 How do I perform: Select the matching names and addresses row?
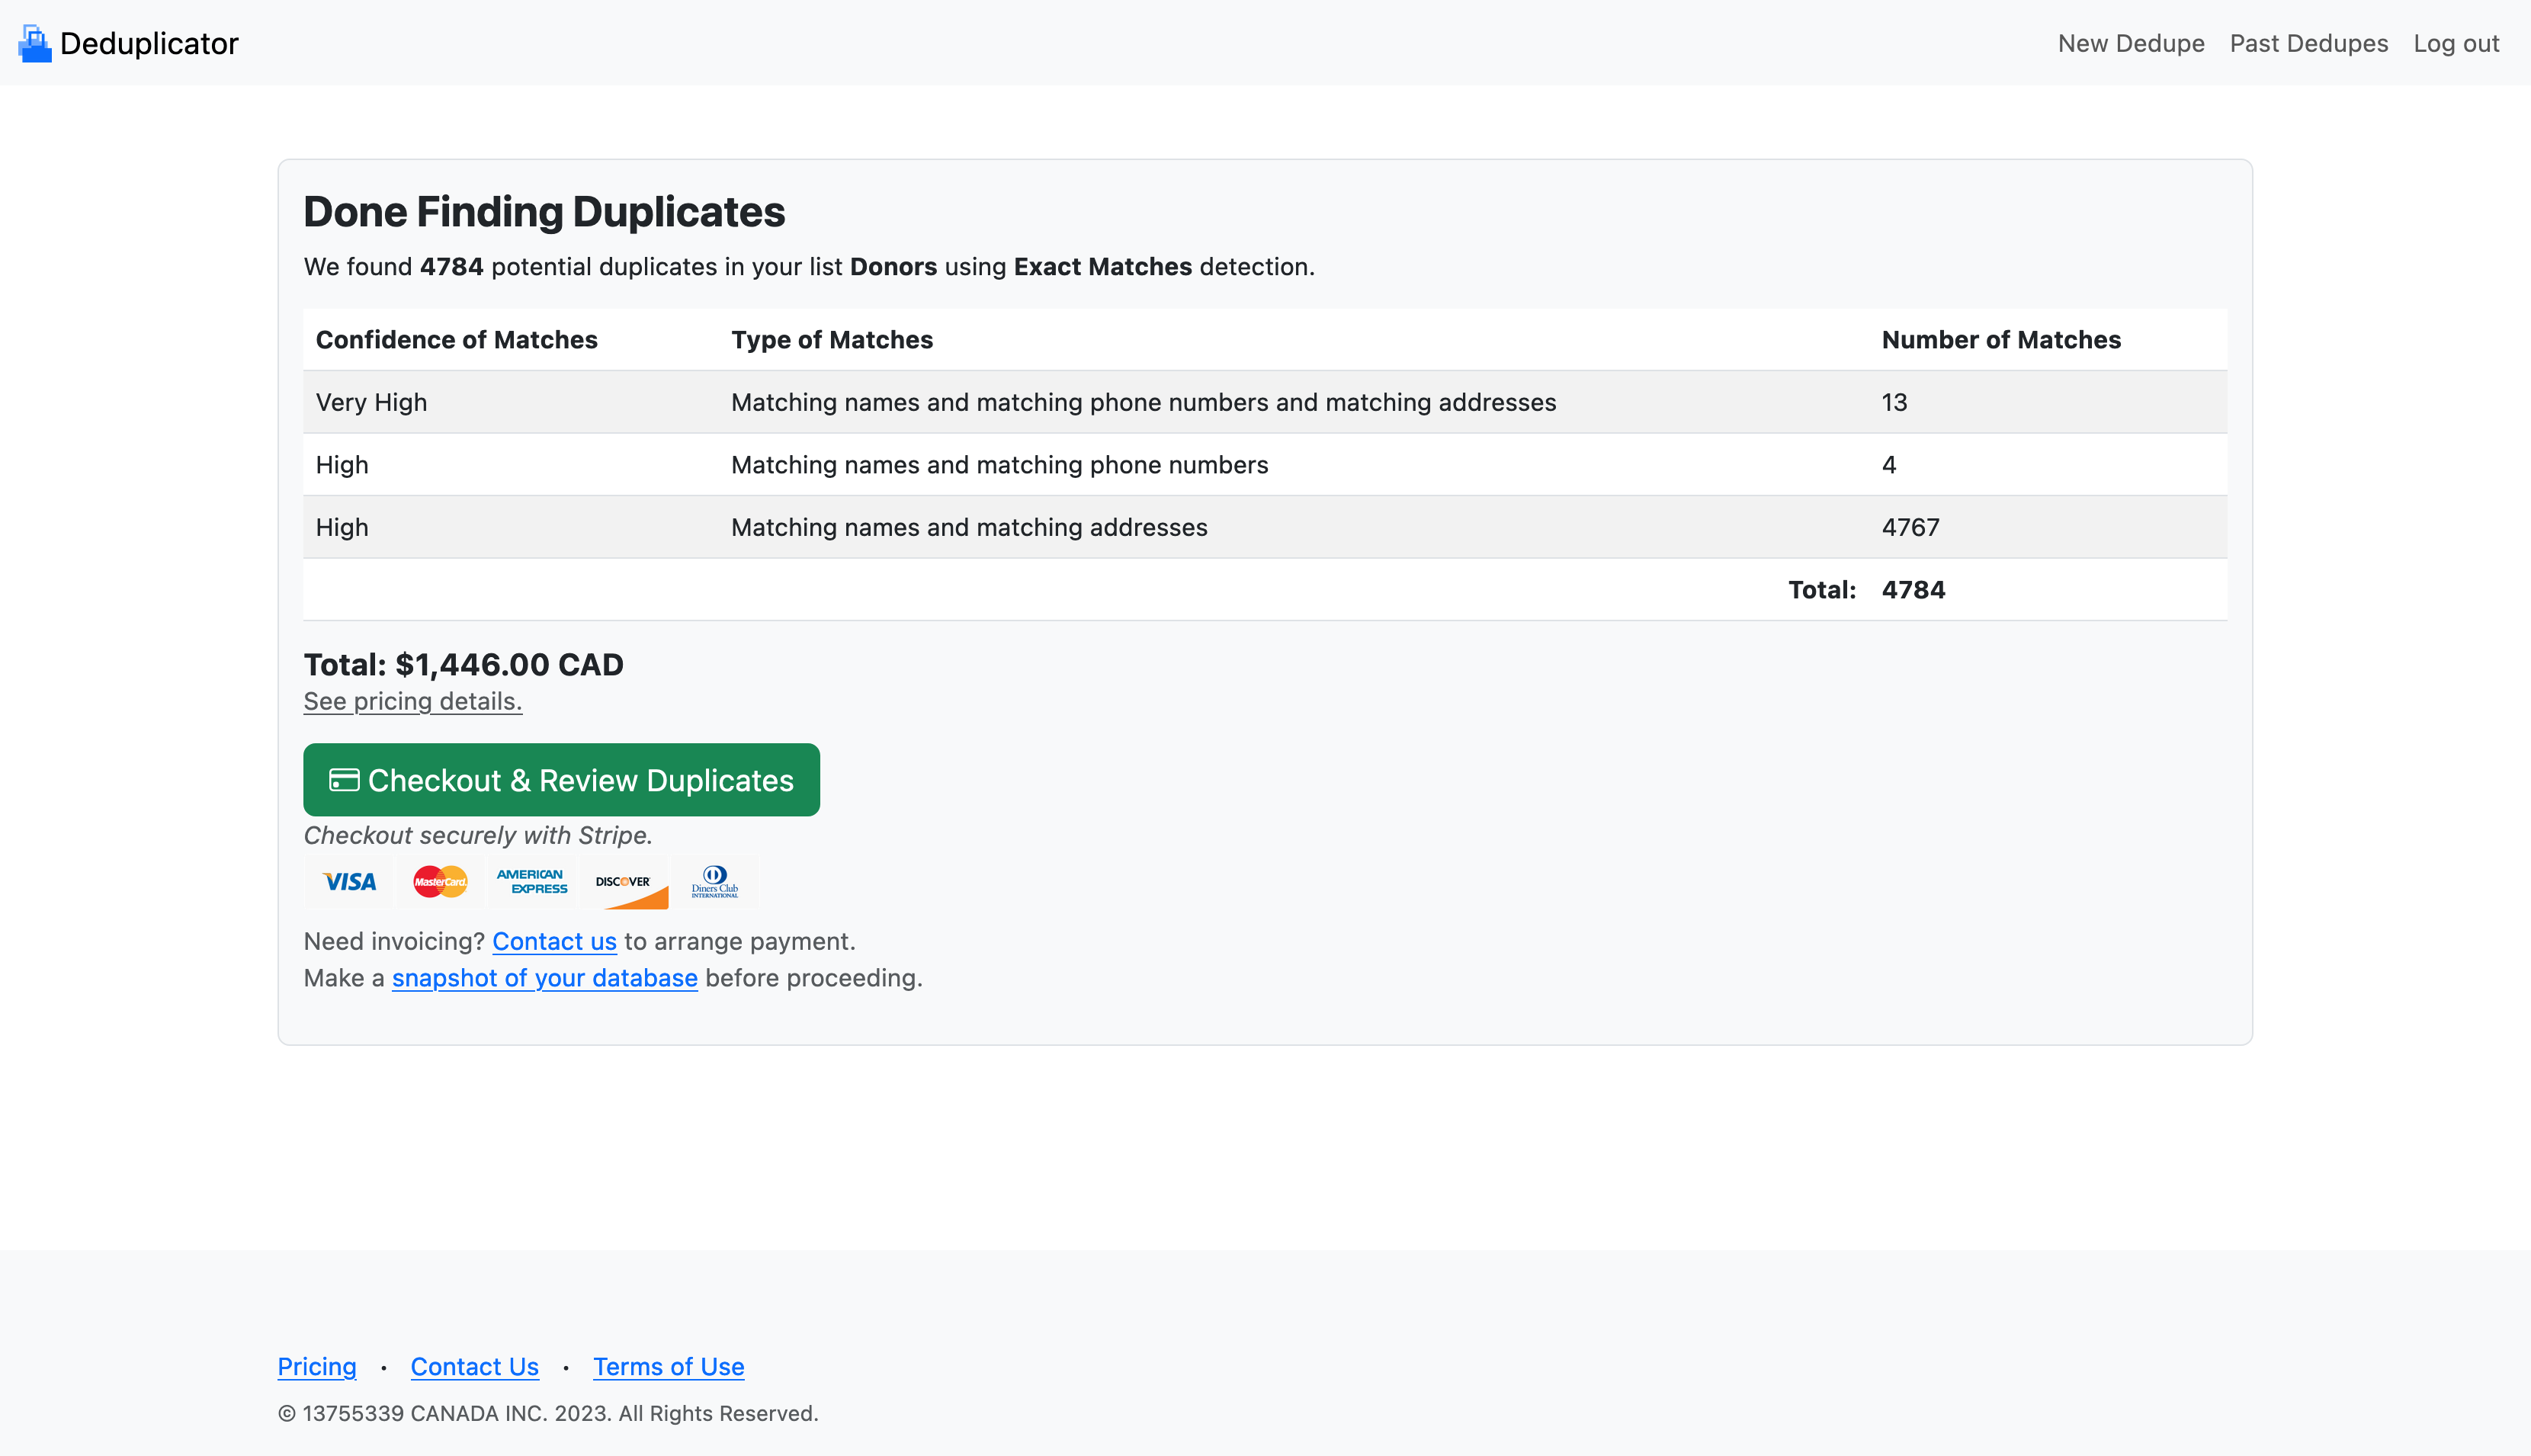[x=1264, y=527]
